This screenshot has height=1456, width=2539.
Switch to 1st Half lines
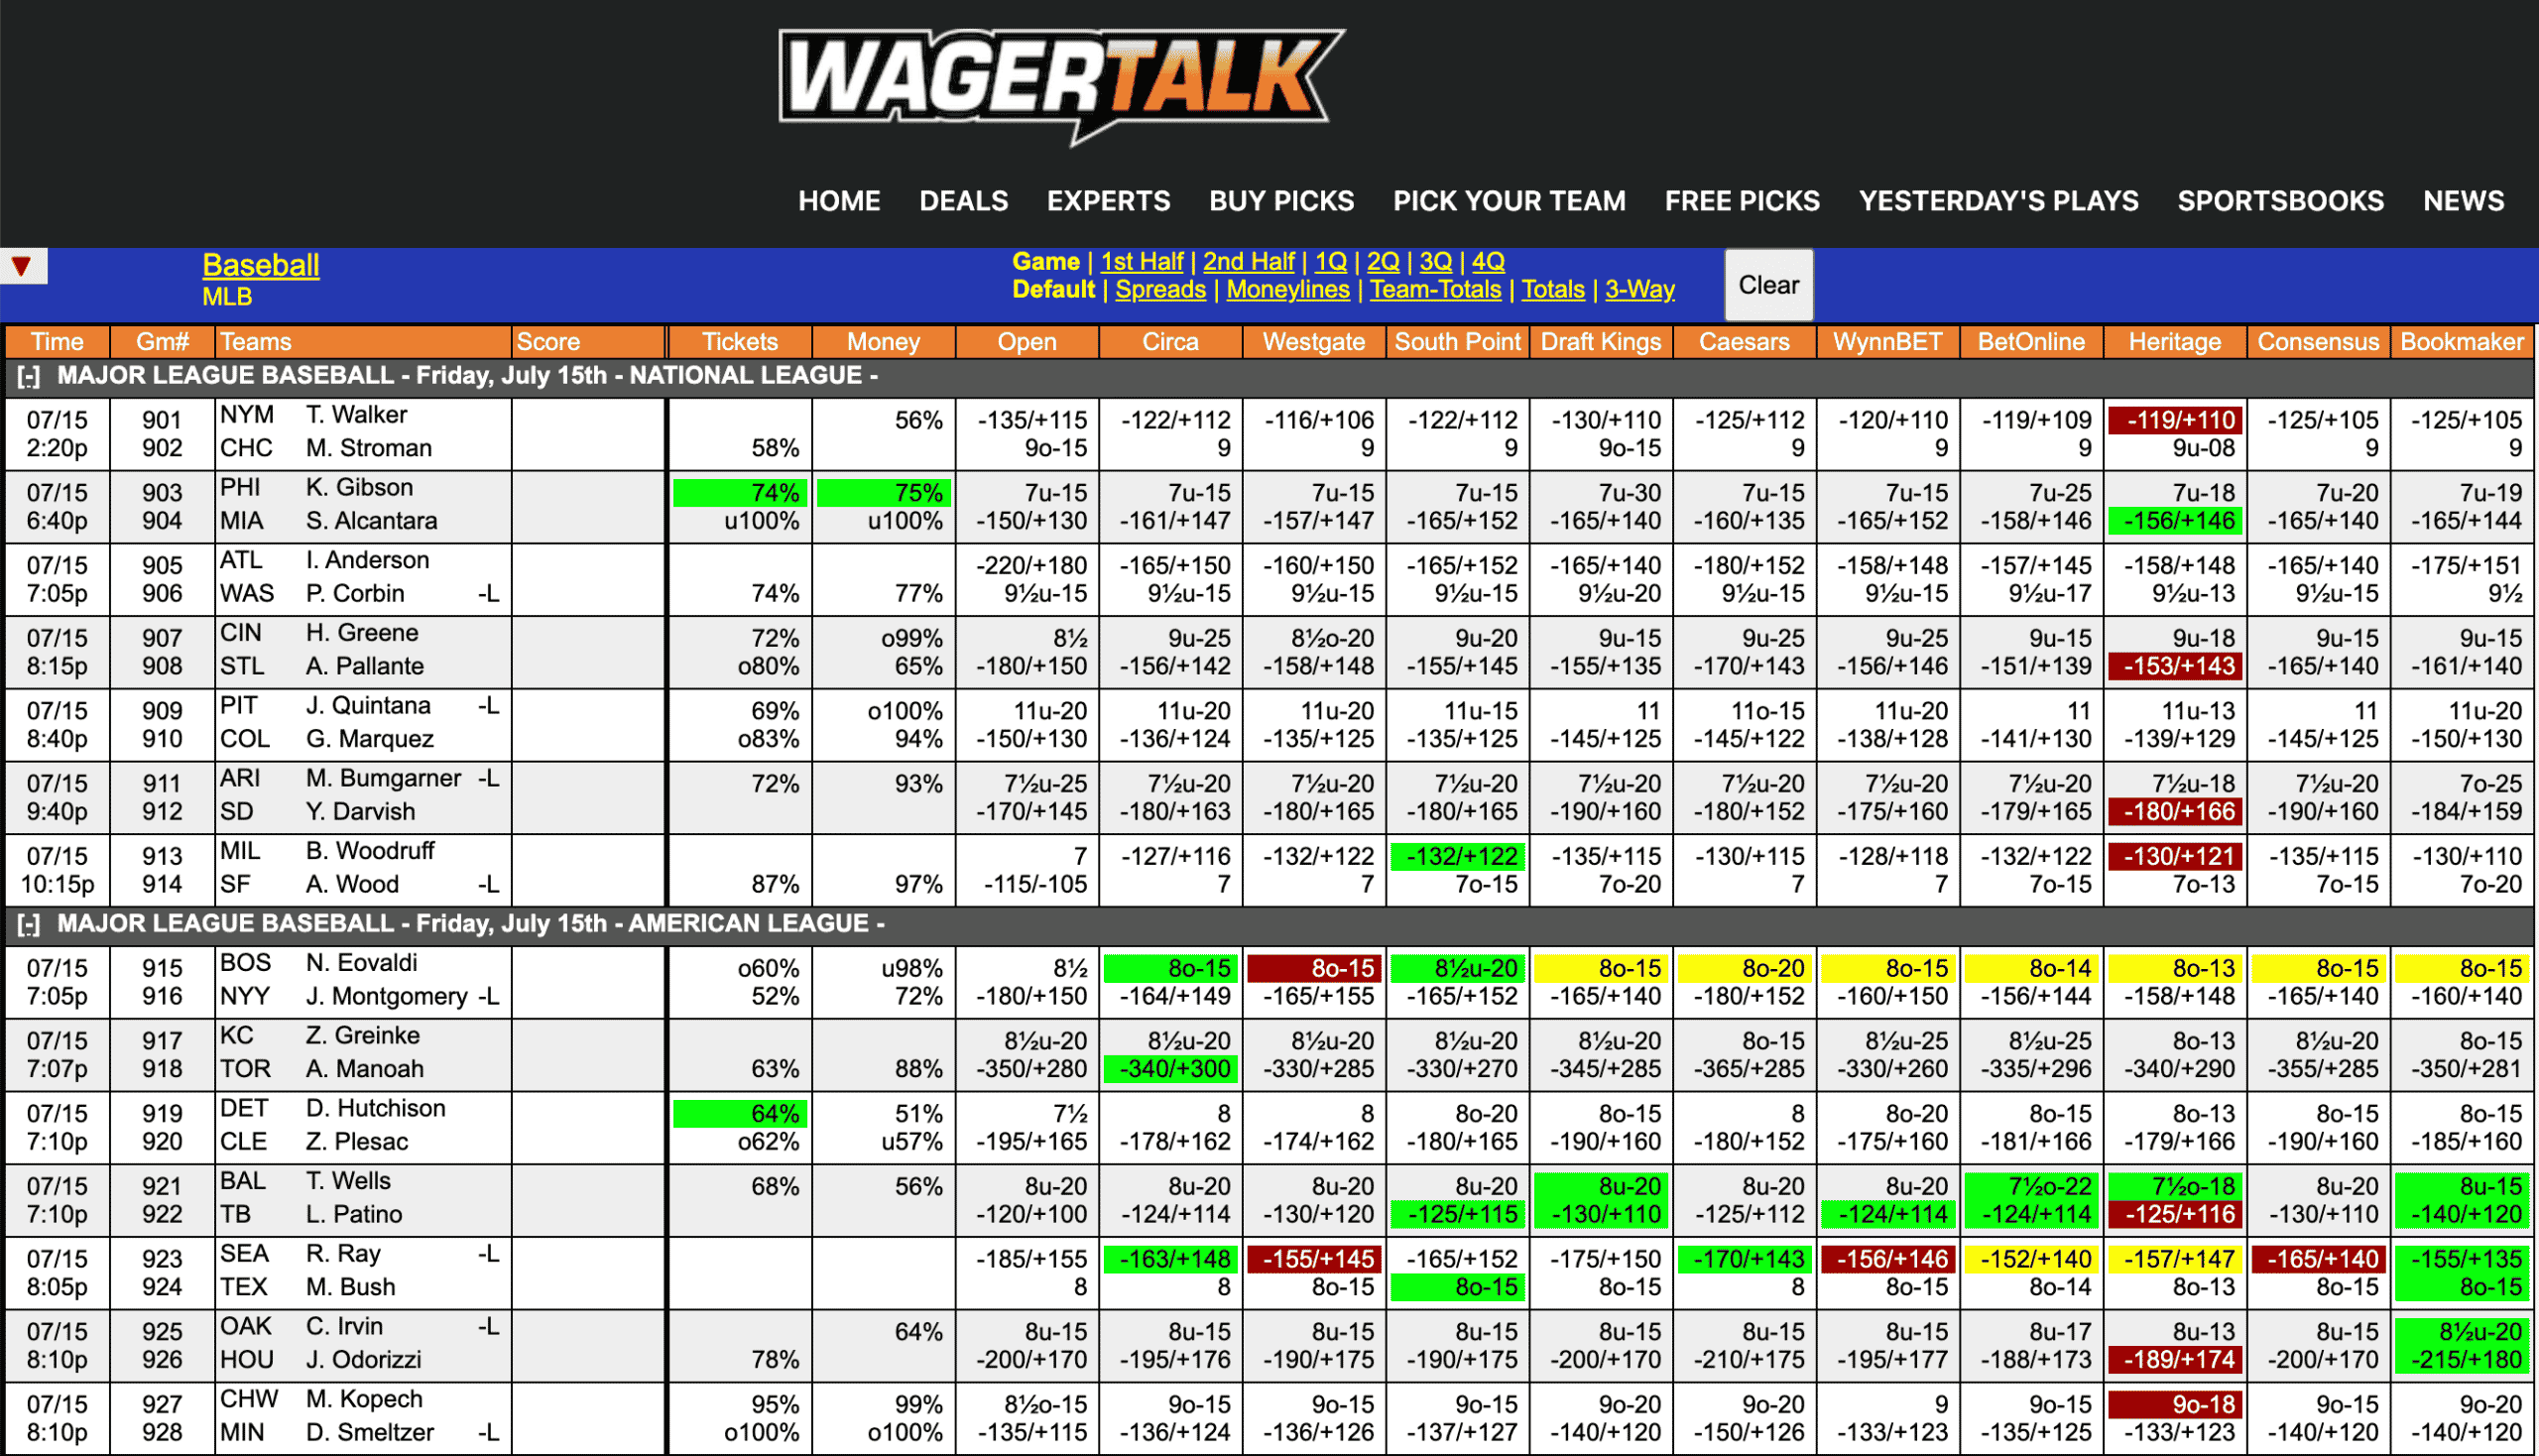click(x=1141, y=261)
